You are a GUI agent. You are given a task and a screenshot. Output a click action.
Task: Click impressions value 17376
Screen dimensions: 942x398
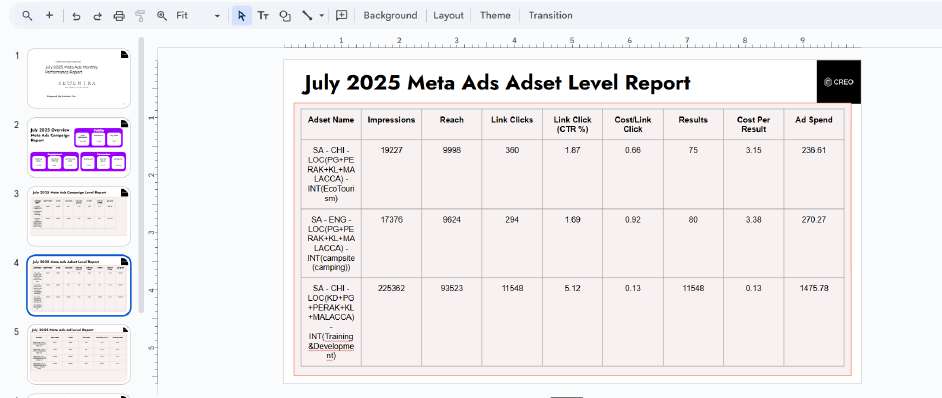392,220
